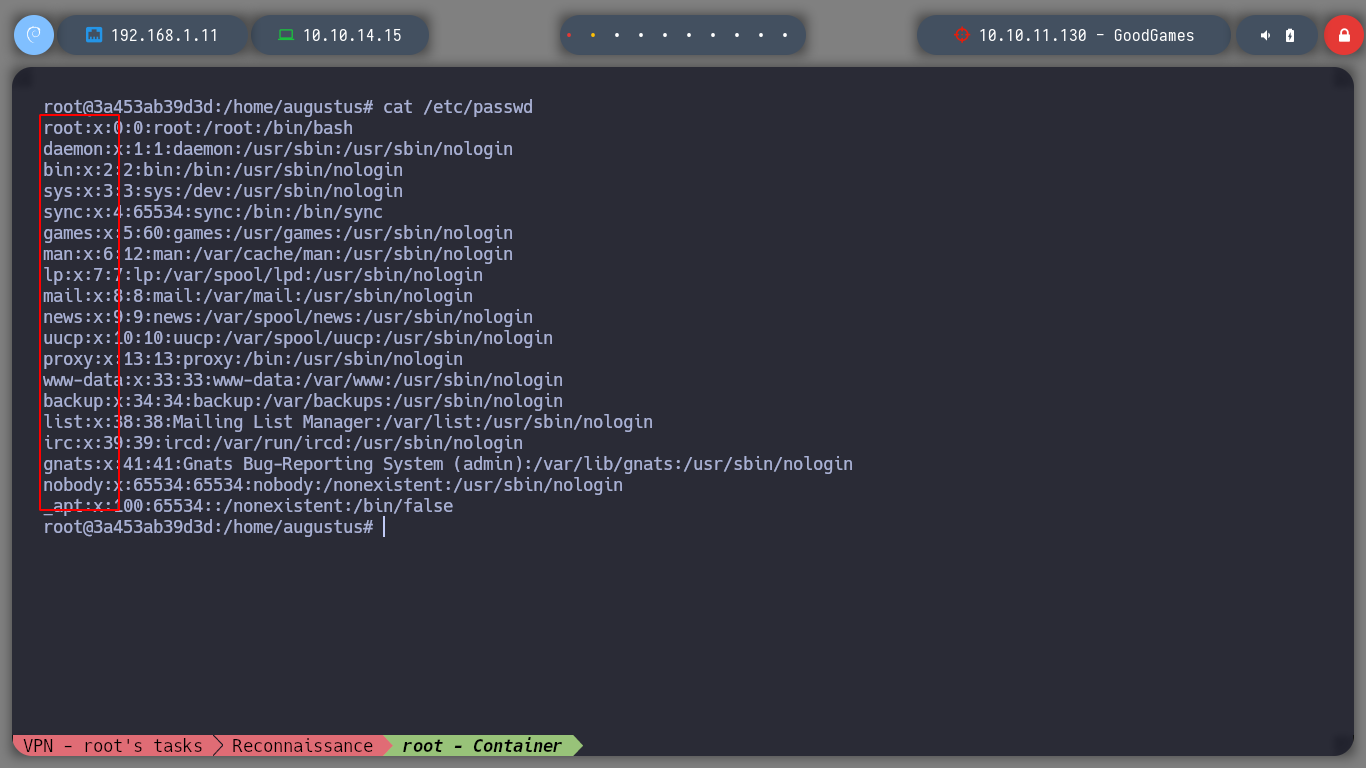1366x768 pixels.
Task: Switch to the red first workspace dot
Action: 569,35
